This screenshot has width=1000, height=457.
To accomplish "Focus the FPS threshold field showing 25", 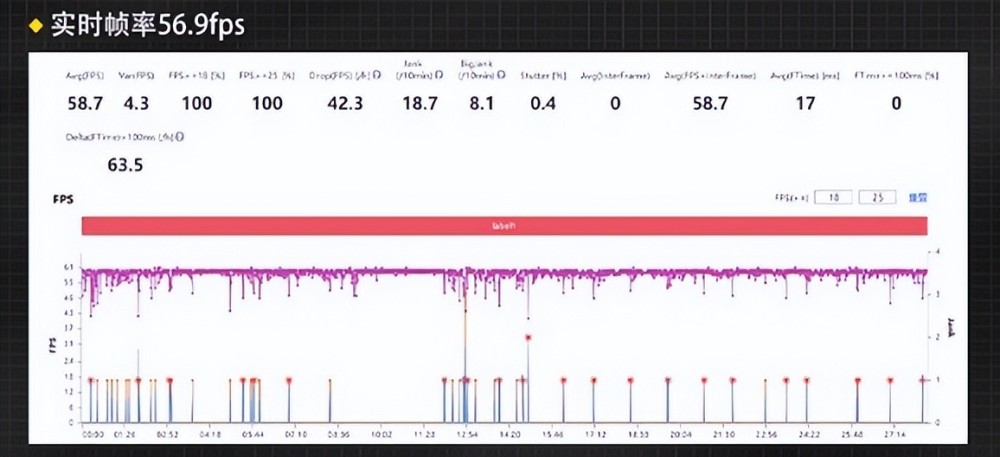I will click(x=877, y=198).
